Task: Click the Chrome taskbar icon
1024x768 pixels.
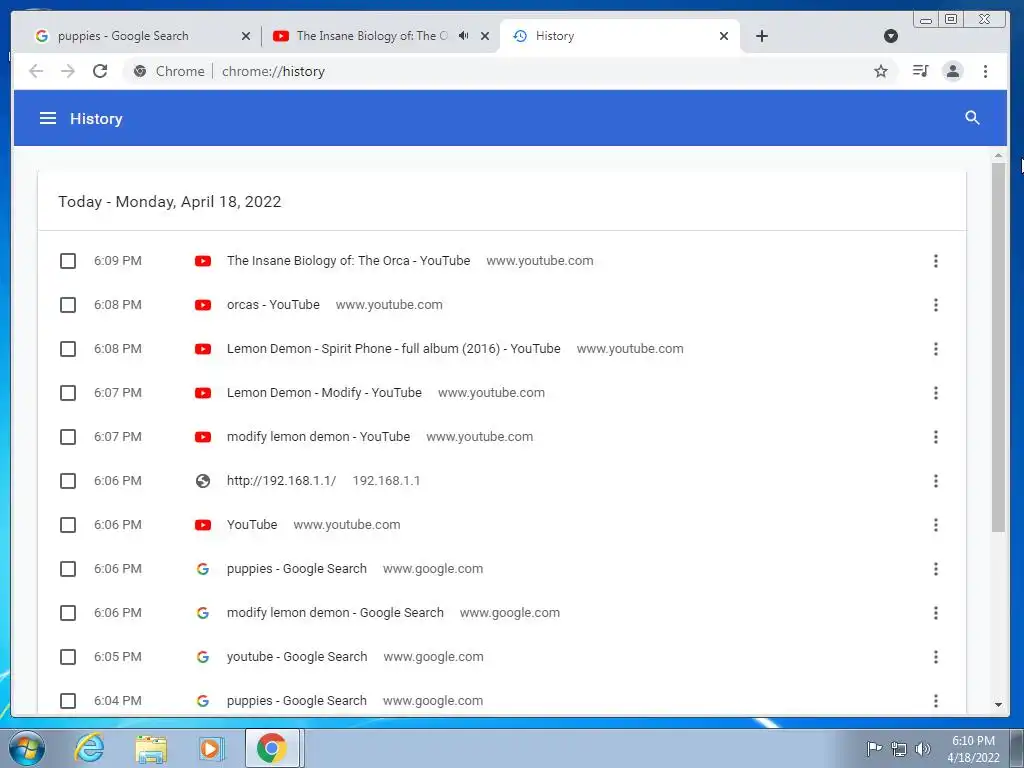Action: [x=272, y=748]
